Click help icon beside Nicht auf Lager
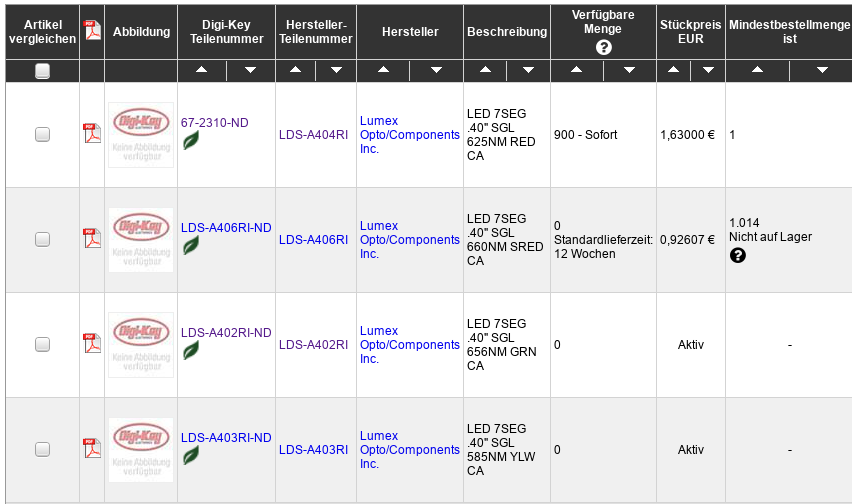 pyautogui.click(x=738, y=255)
